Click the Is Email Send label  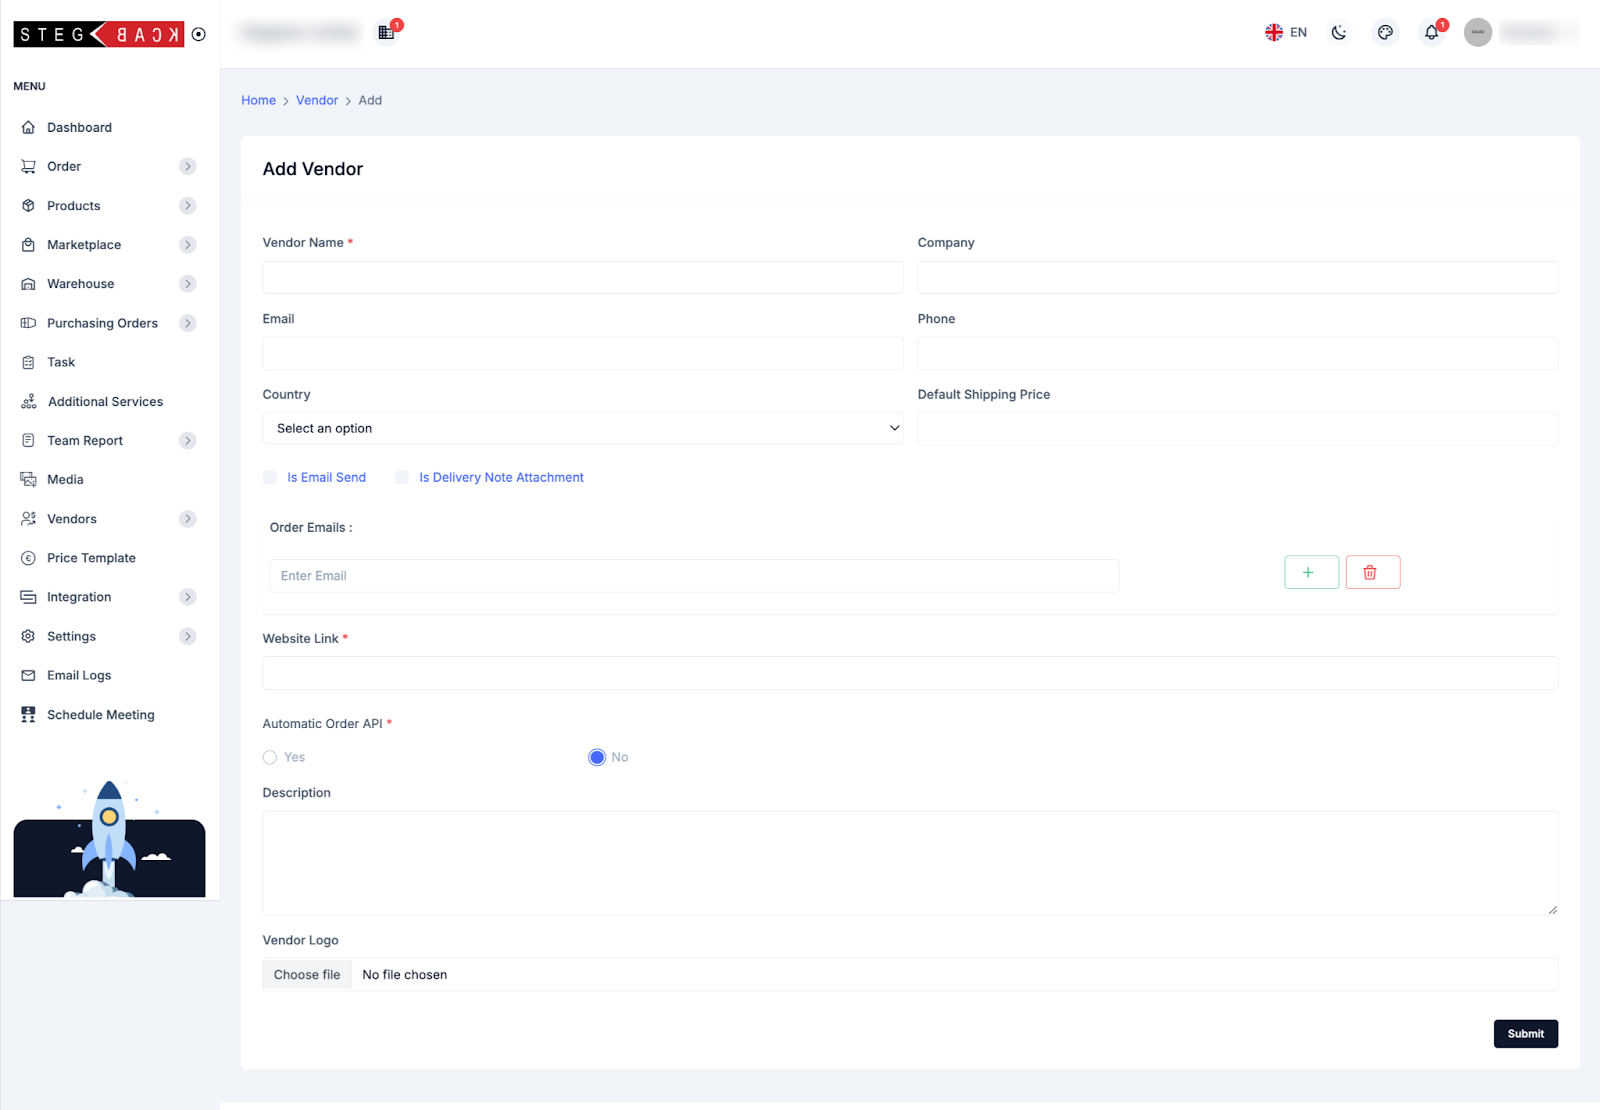(x=326, y=478)
